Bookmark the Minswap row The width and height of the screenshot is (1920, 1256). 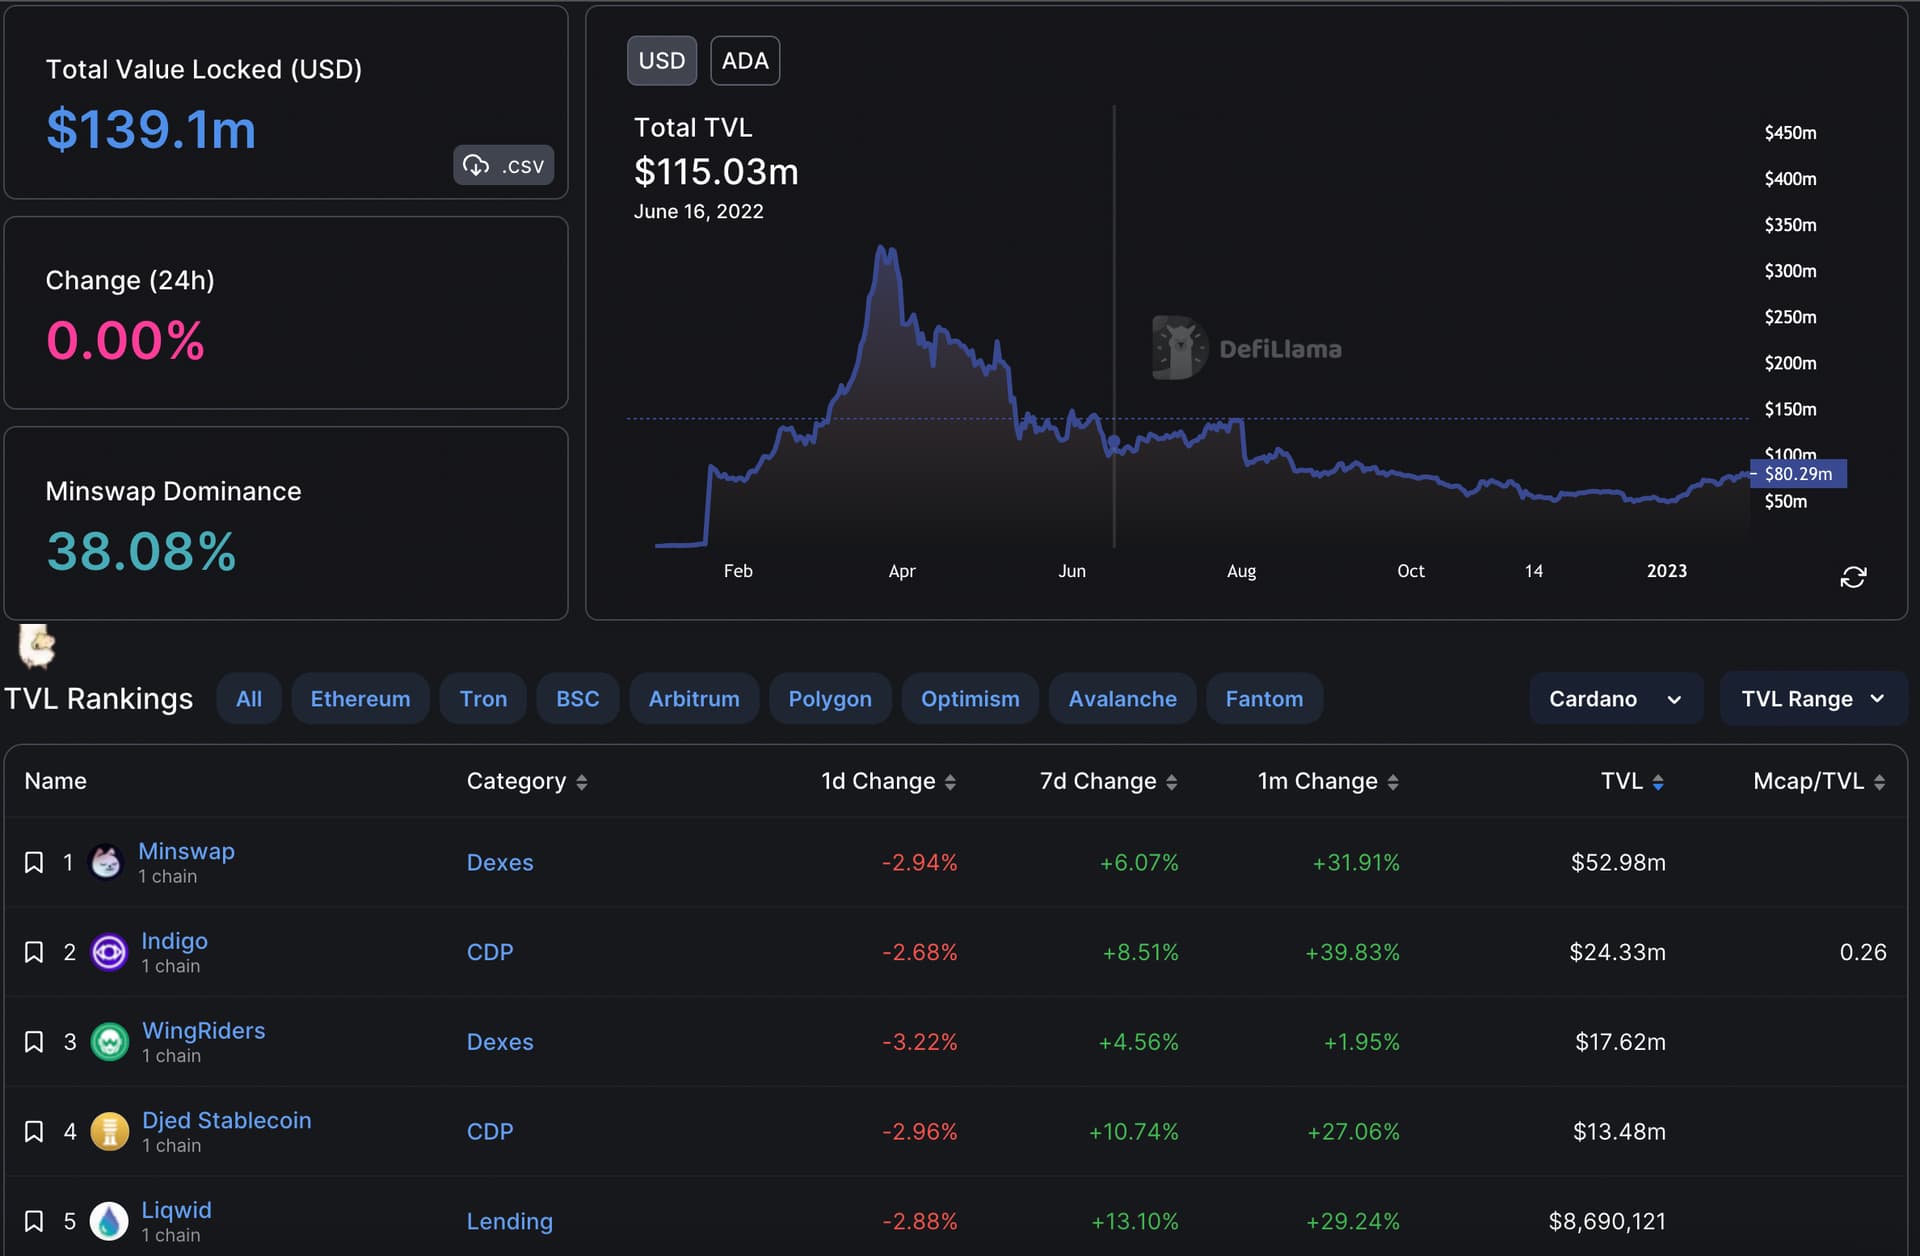point(34,862)
